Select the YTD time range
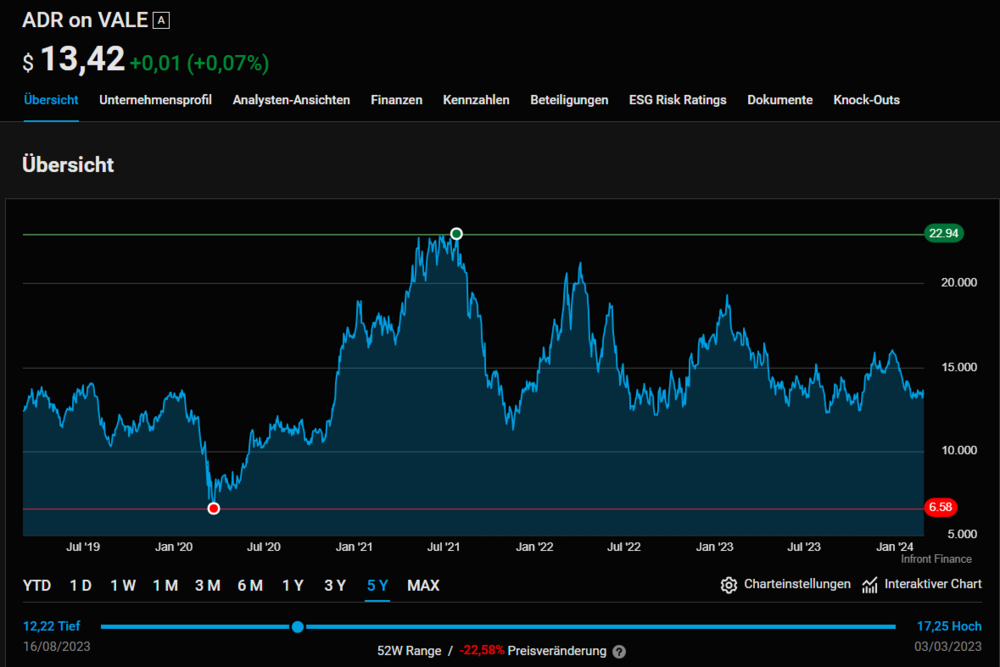 point(37,586)
